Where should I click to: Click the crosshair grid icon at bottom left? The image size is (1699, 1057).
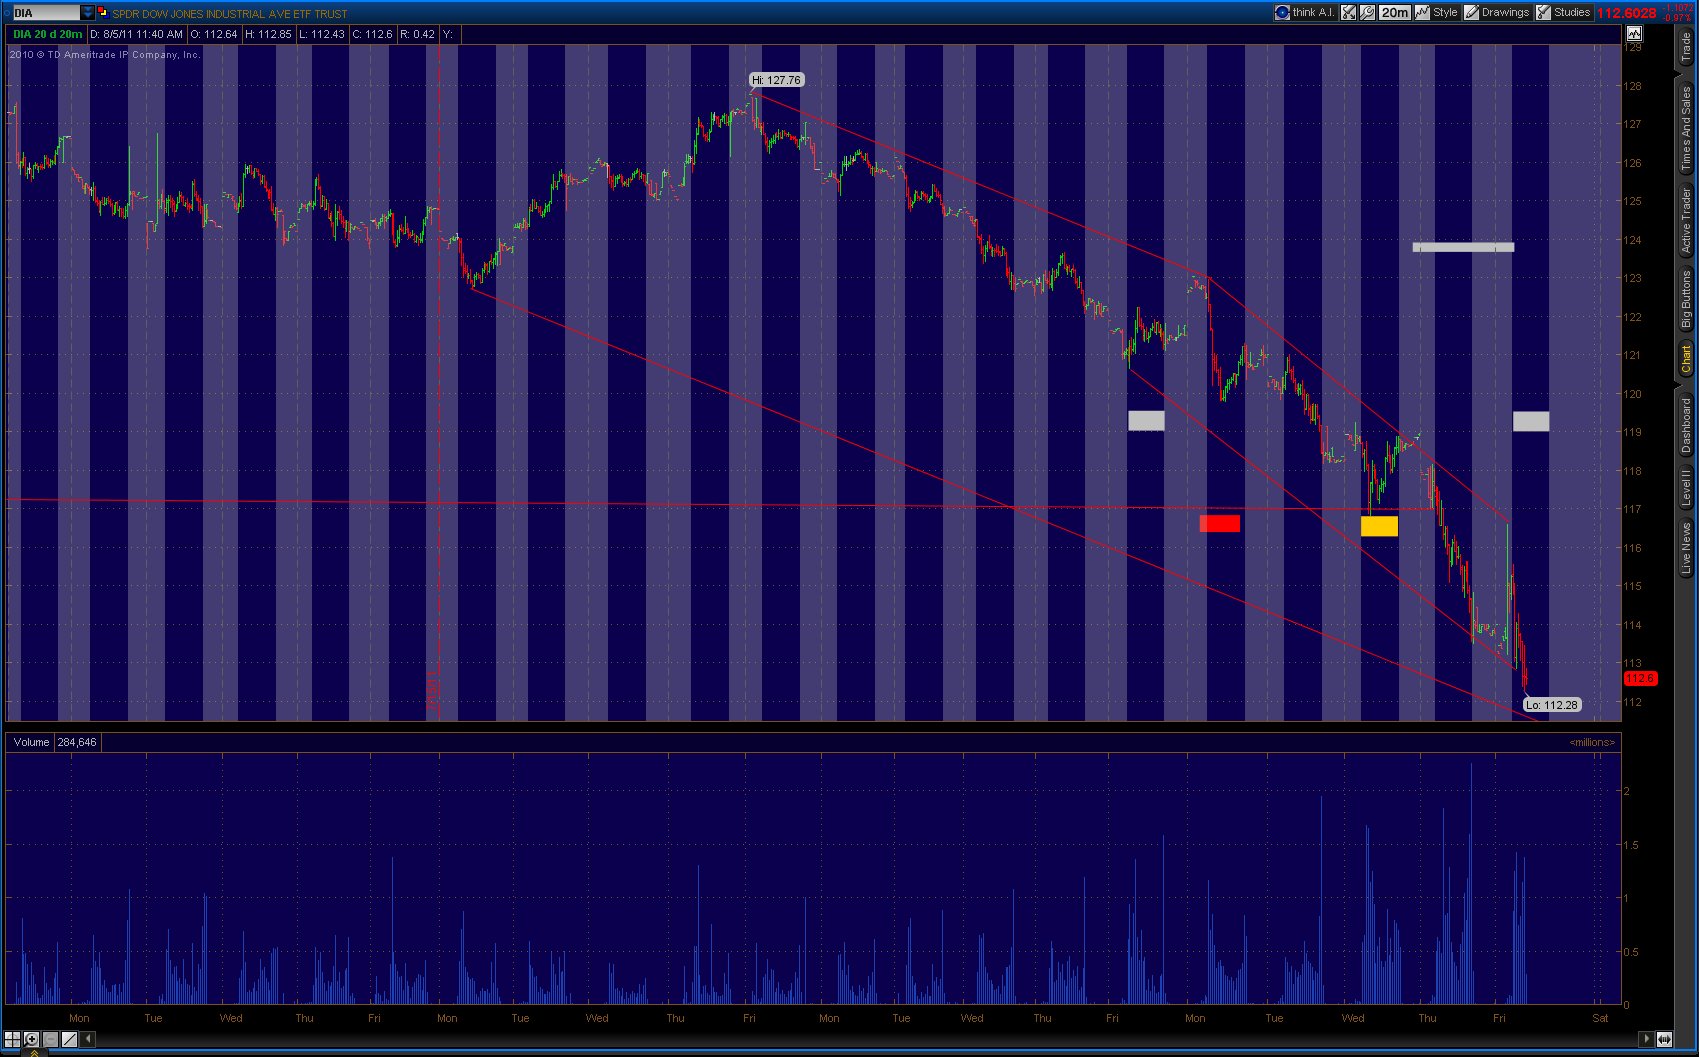coord(12,1039)
